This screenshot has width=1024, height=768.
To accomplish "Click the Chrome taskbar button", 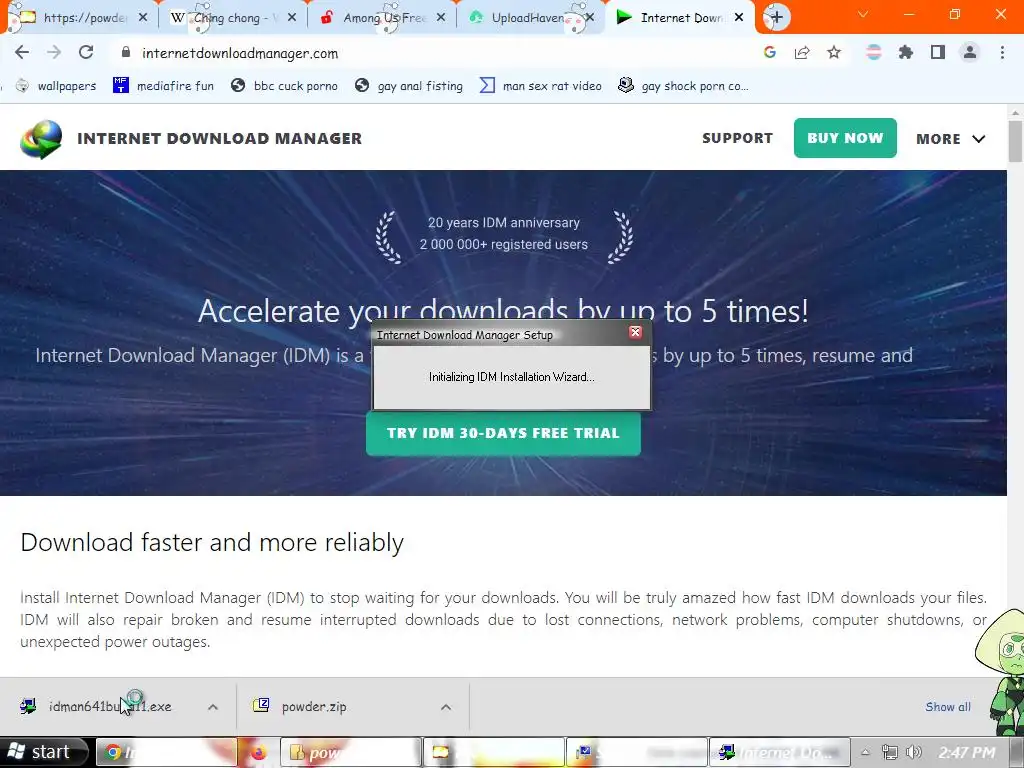I will pyautogui.click(x=166, y=752).
